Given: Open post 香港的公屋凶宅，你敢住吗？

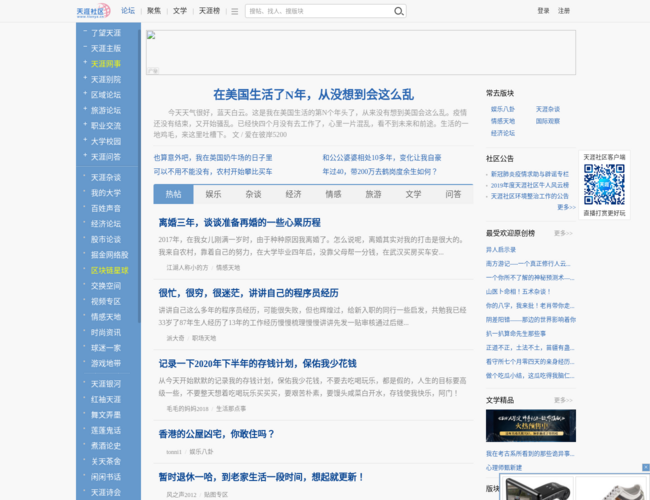Looking at the screenshot, I should [216, 434].
